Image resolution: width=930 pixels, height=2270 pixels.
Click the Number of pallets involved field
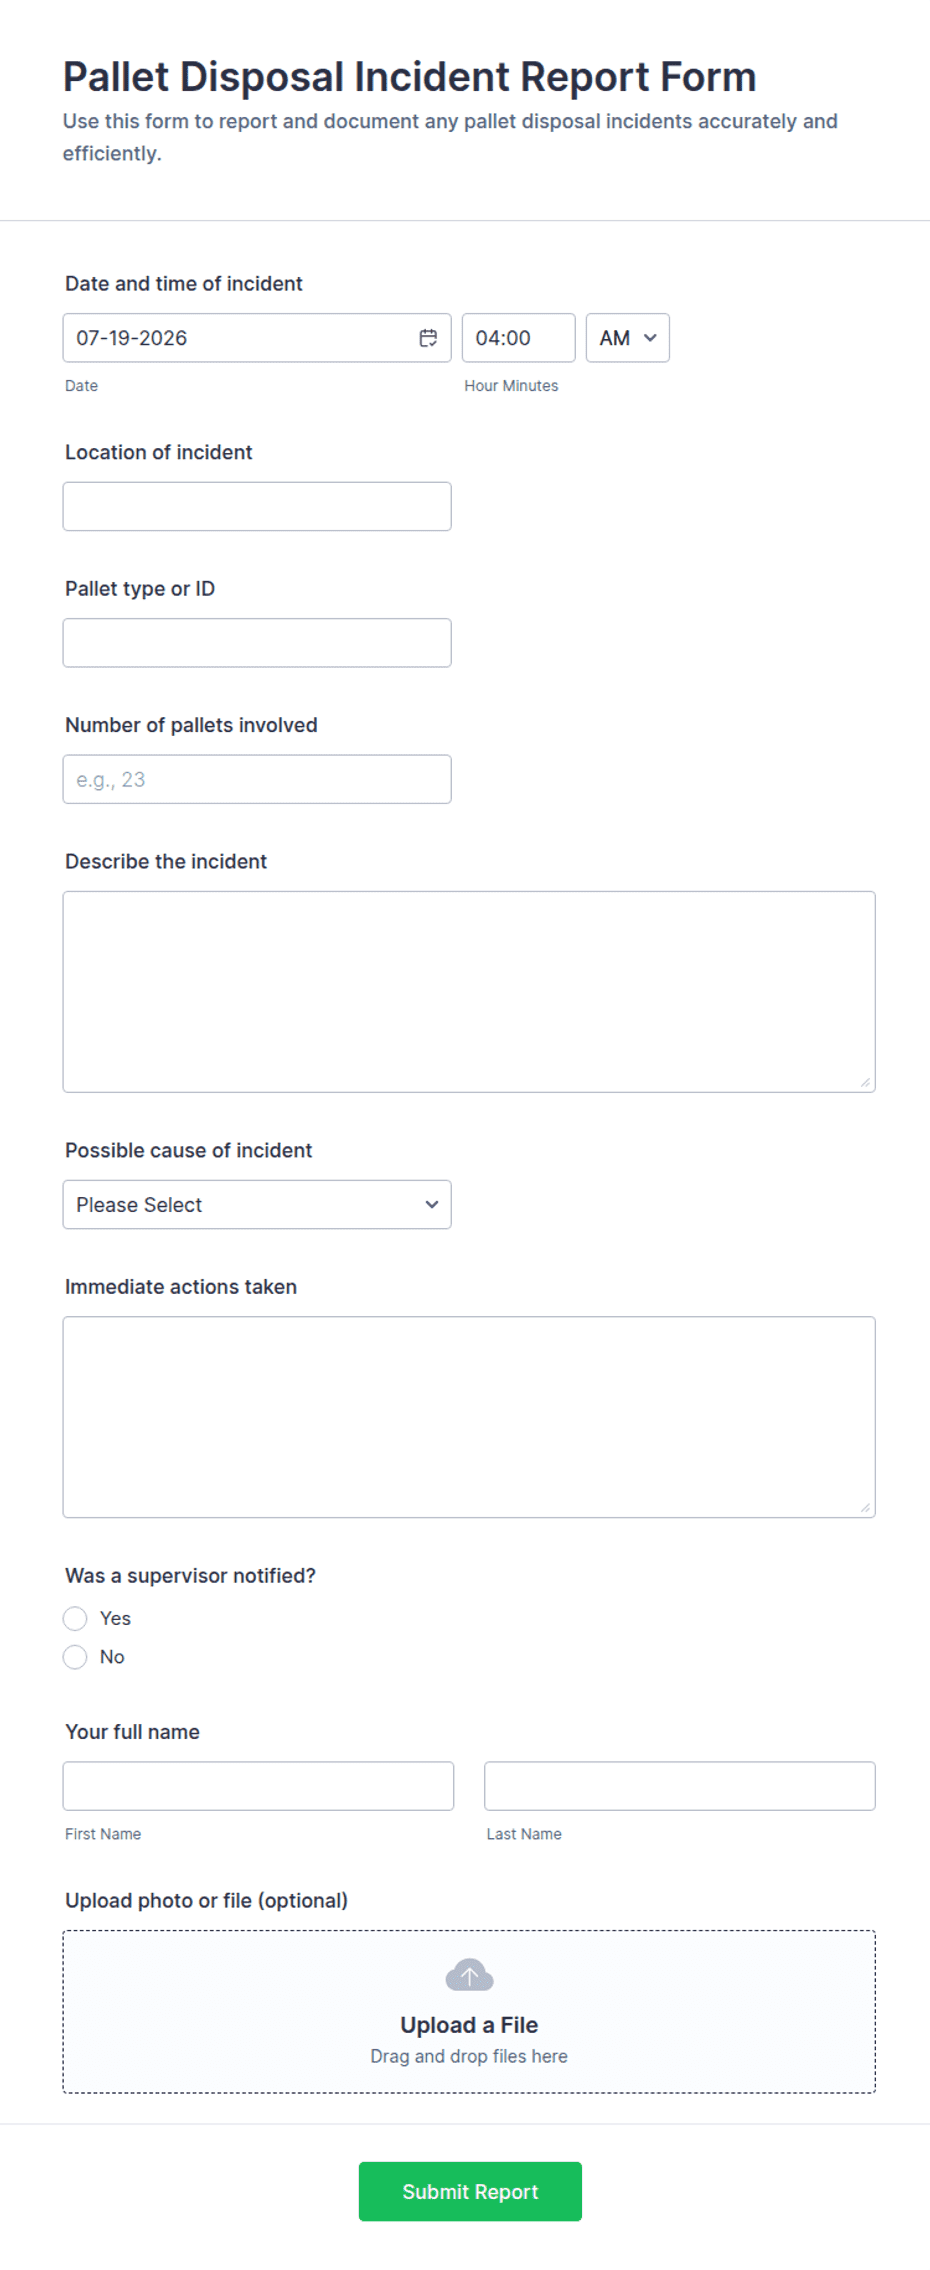click(257, 779)
